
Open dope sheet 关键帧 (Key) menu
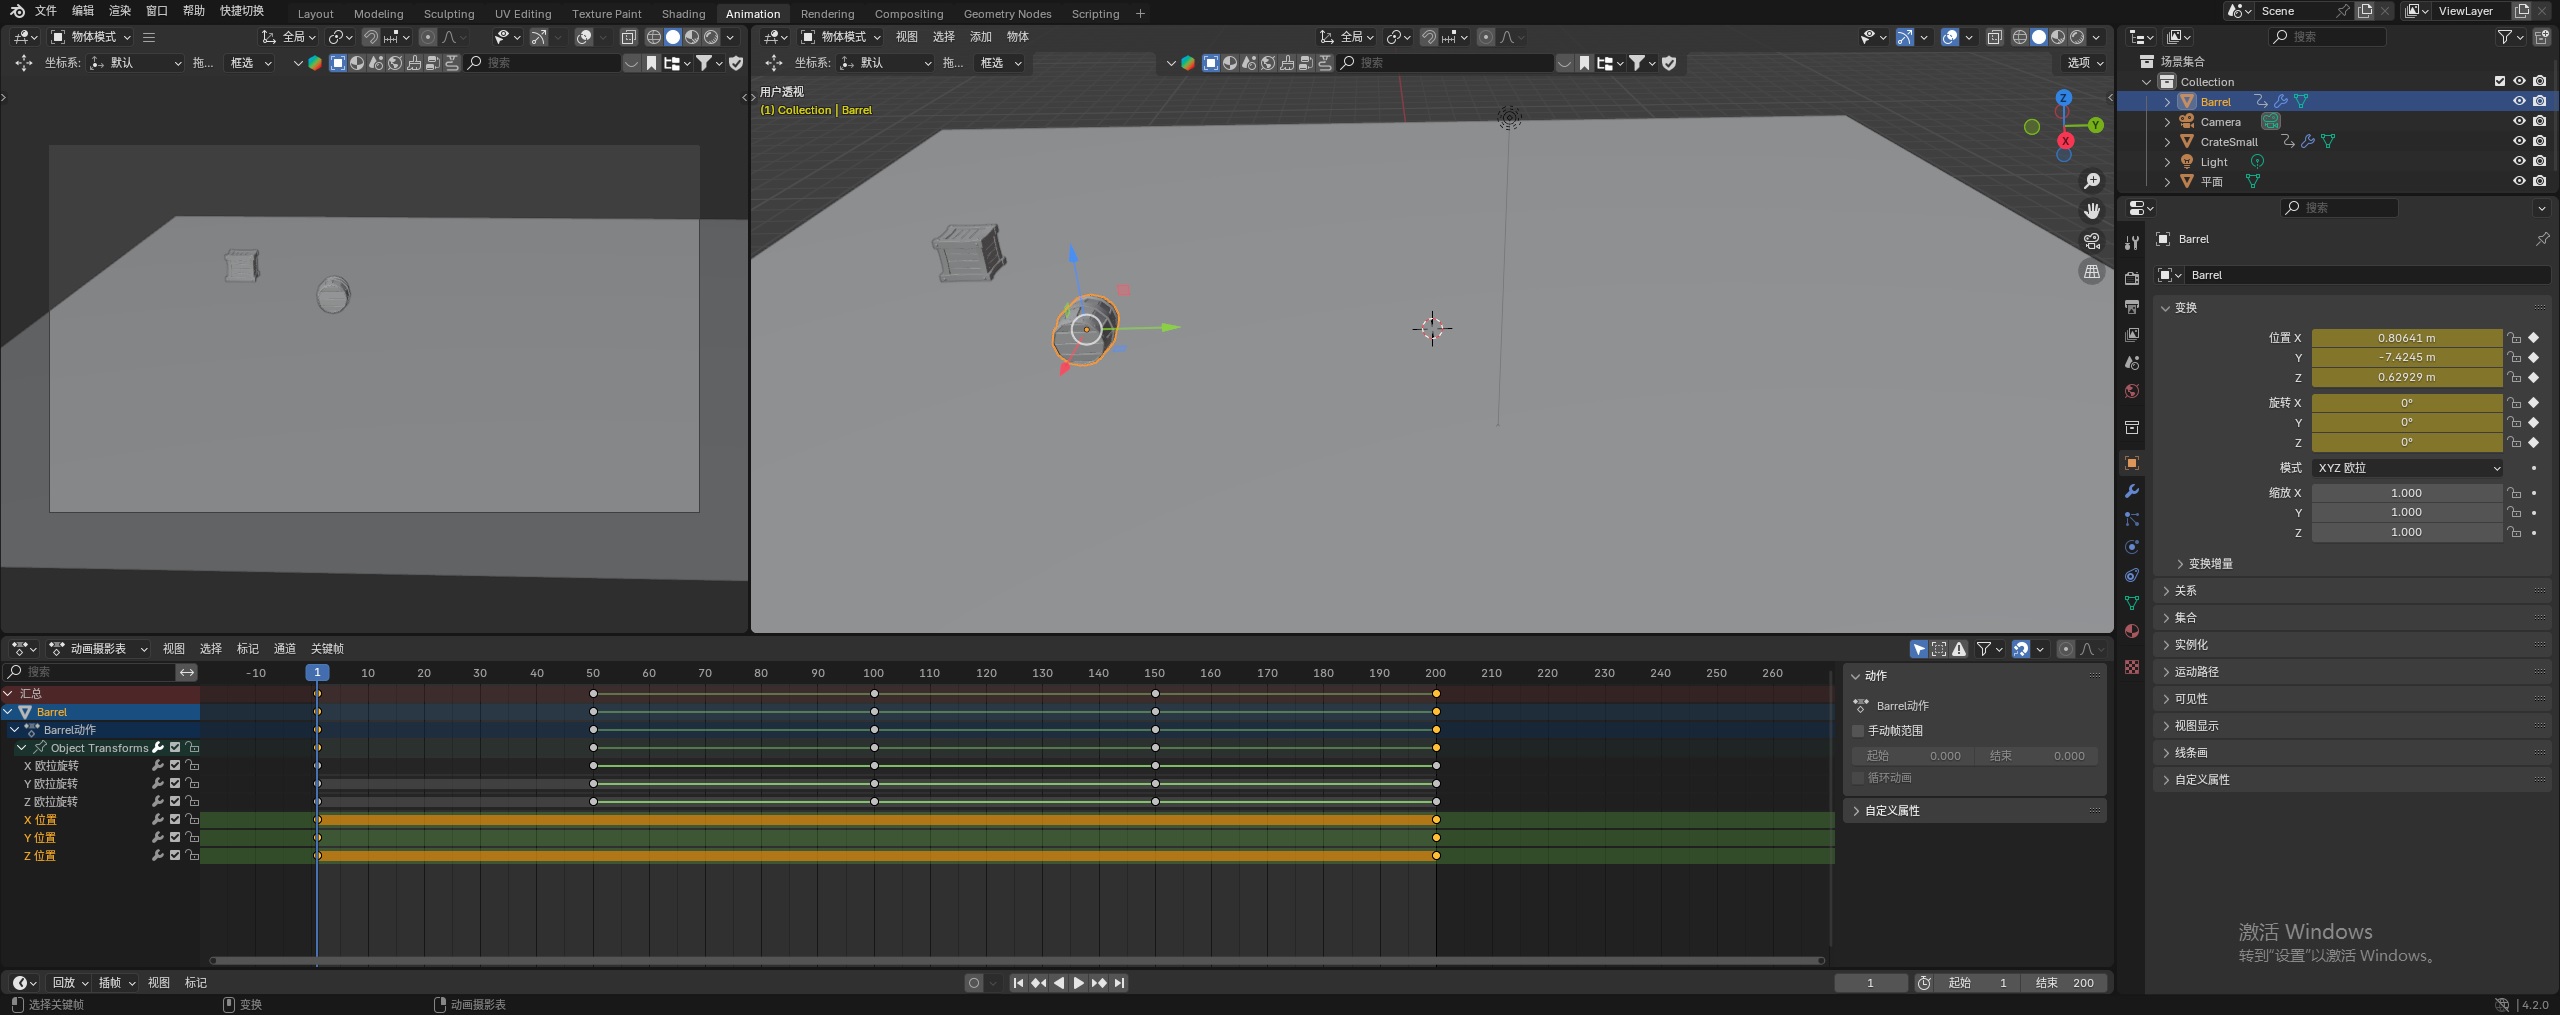(327, 649)
